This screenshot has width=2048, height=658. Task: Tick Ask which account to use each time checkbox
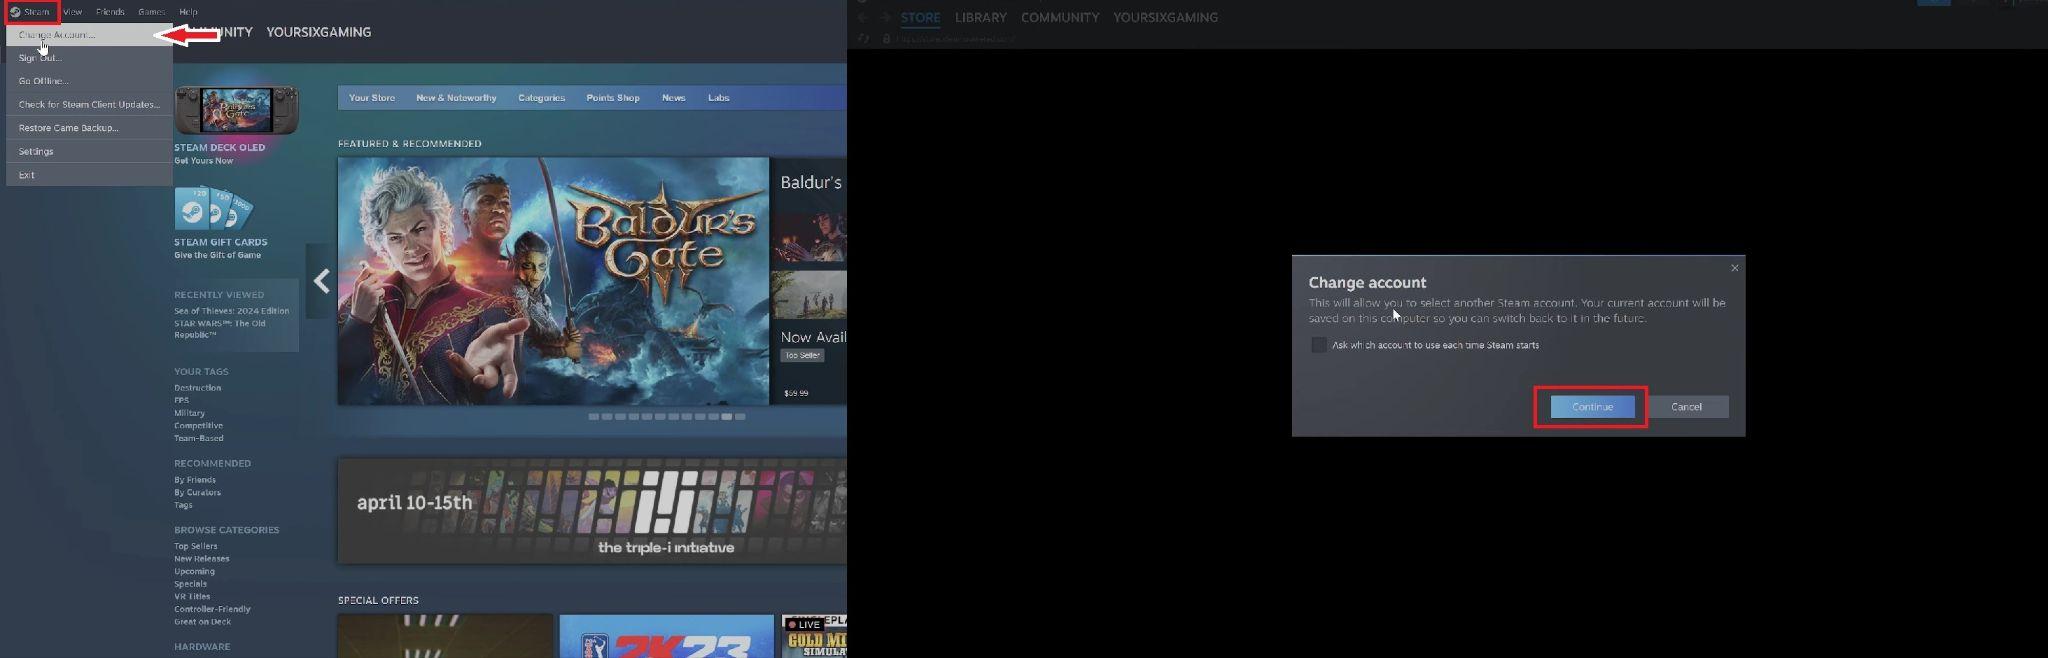point(1319,345)
